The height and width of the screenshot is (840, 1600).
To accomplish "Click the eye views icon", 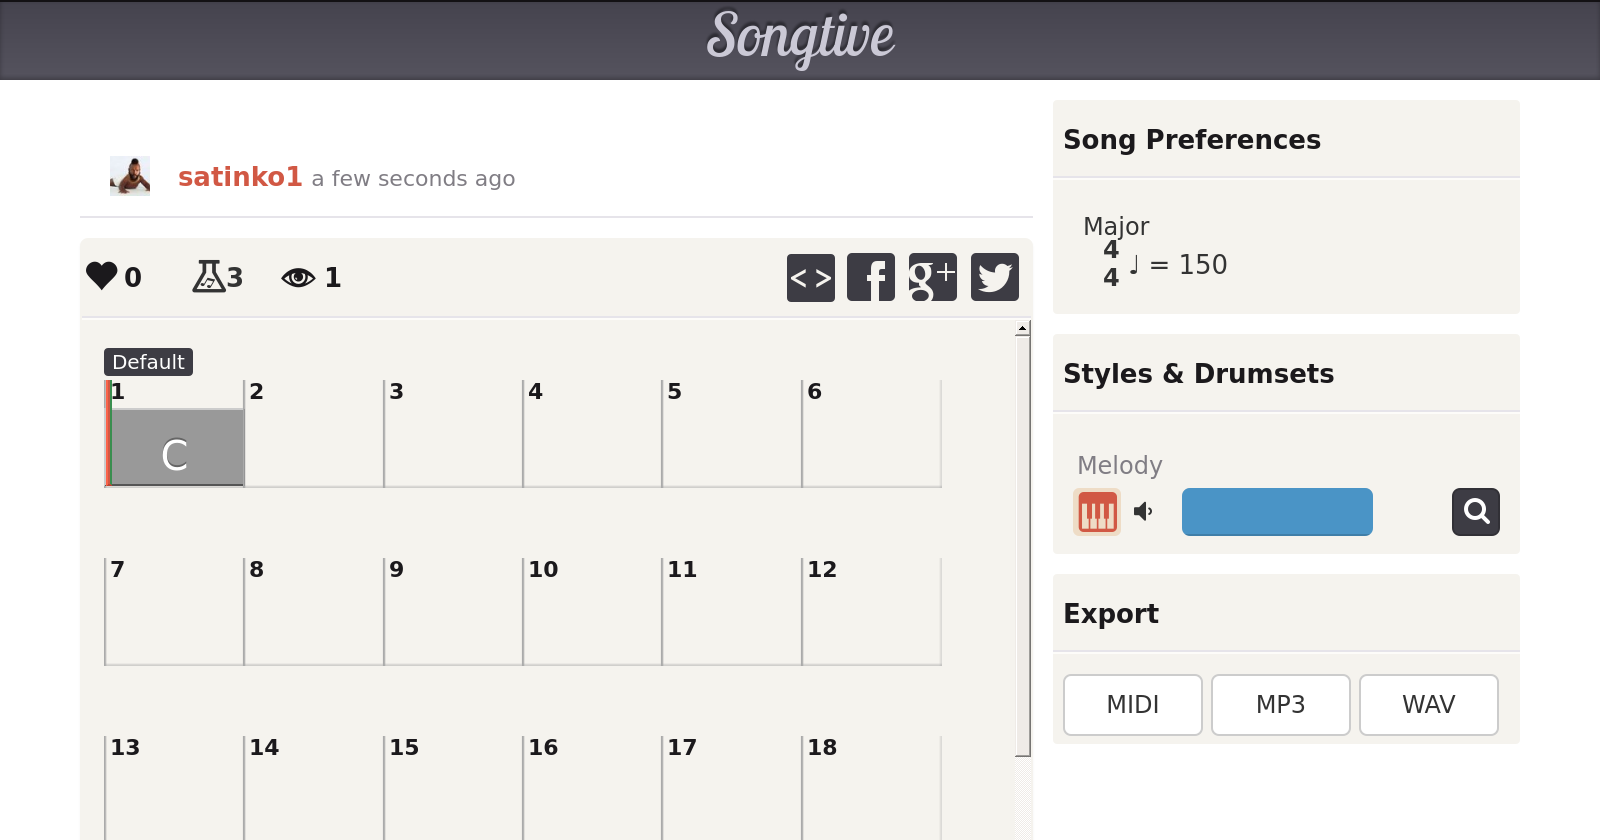I will click(x=298, y=277).
